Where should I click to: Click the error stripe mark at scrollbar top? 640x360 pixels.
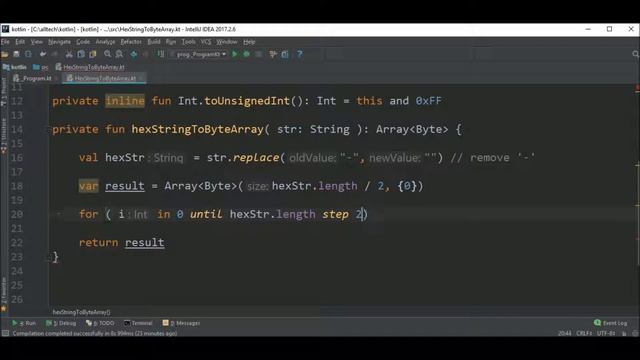point(637,88)
